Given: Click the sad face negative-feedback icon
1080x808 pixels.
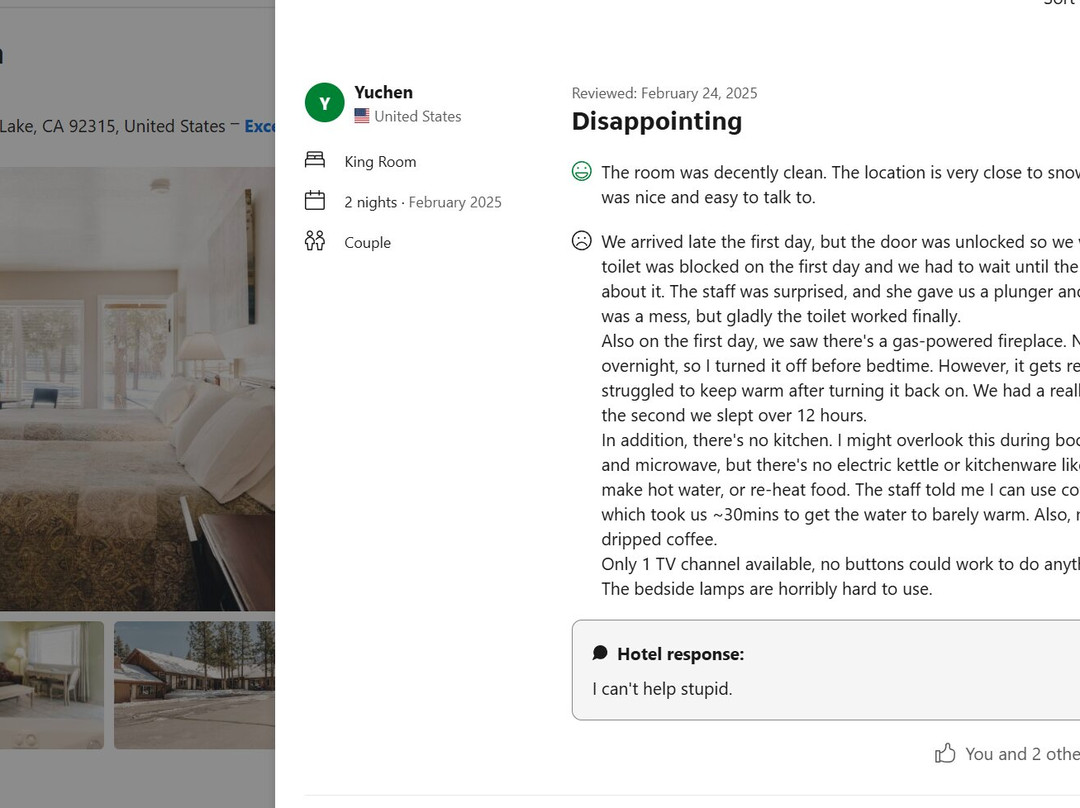Looking at the screenshot, I should 581,241.
